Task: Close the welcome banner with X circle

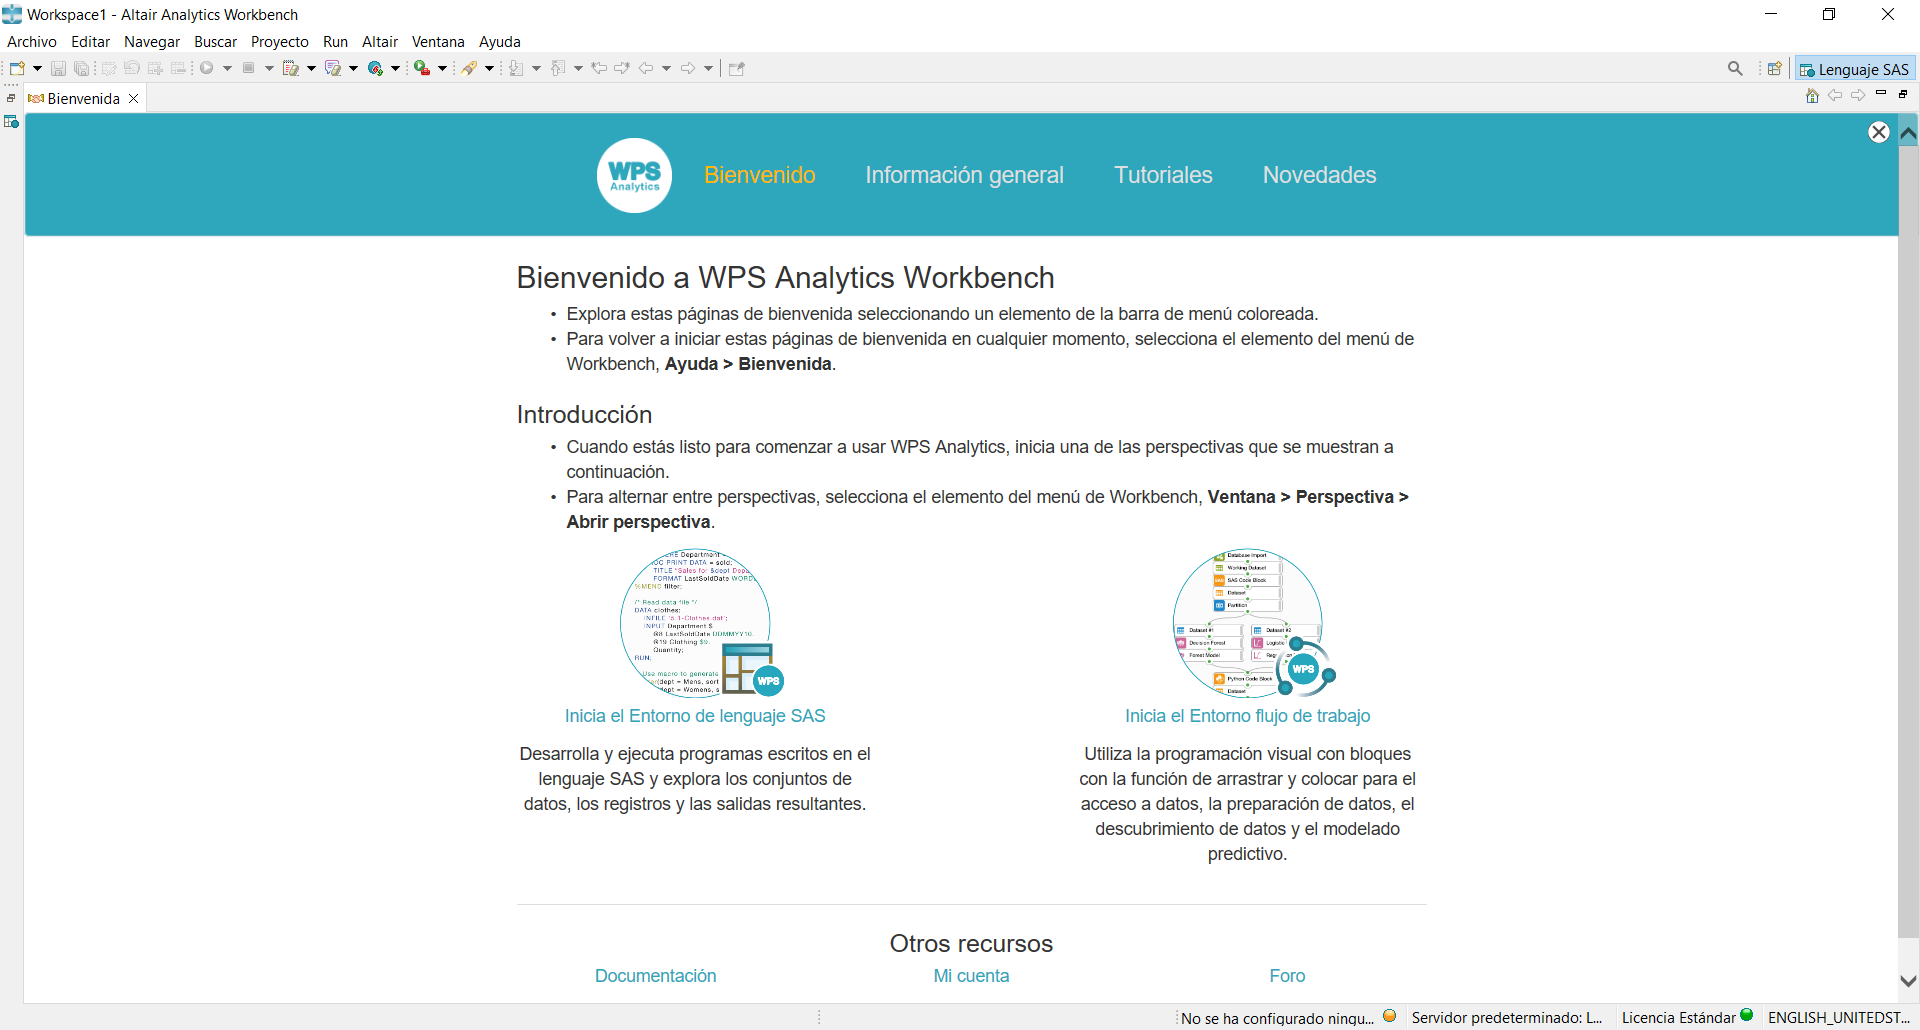Action: pyautogui.click(x=1879, y=132)
